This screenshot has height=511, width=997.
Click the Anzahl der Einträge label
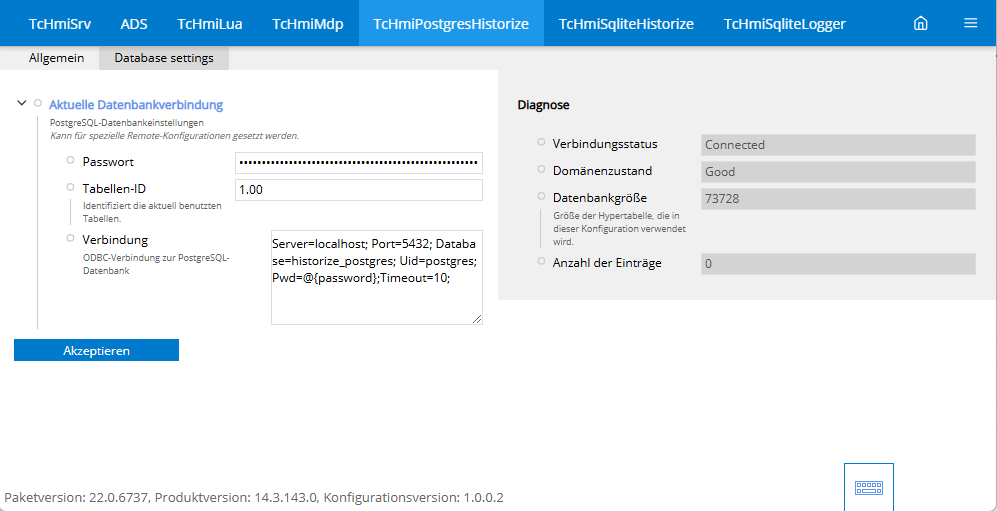point(607,263)
